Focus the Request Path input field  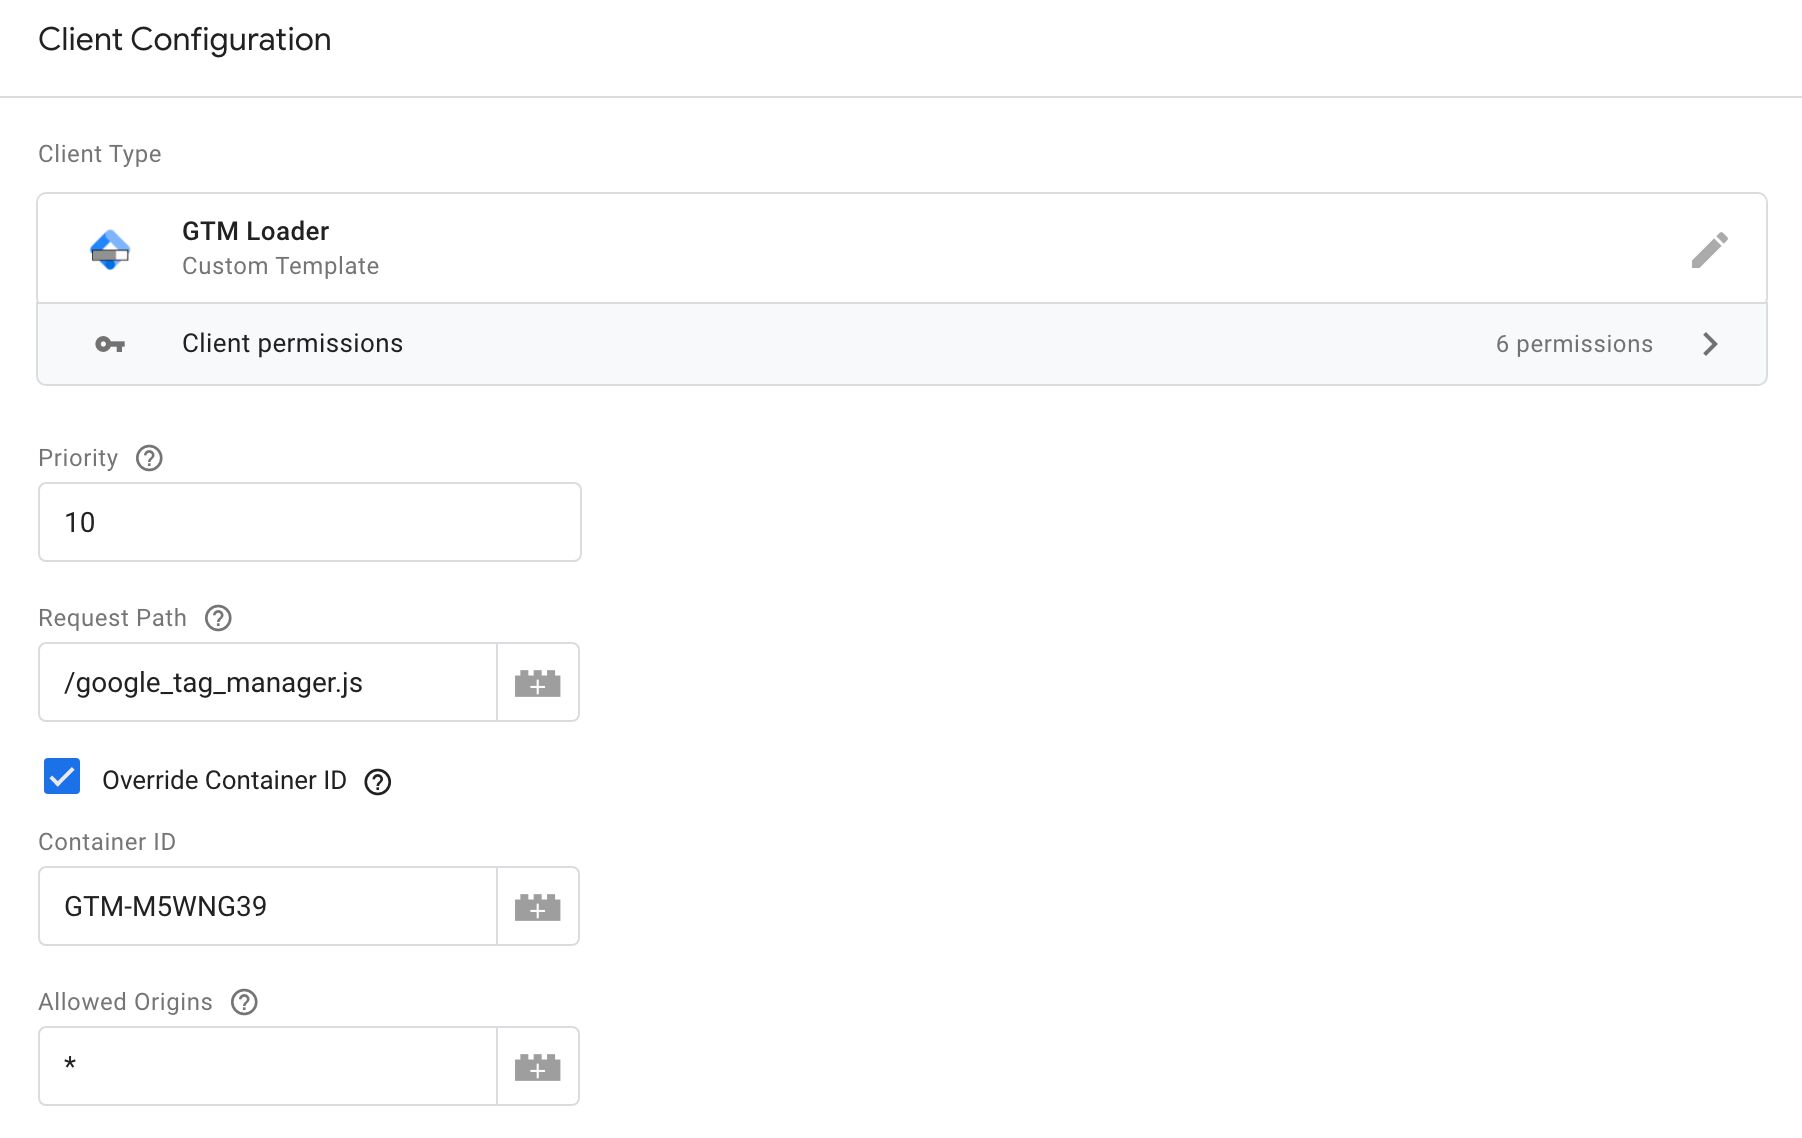pyautogui.click(x=268, y=682)
